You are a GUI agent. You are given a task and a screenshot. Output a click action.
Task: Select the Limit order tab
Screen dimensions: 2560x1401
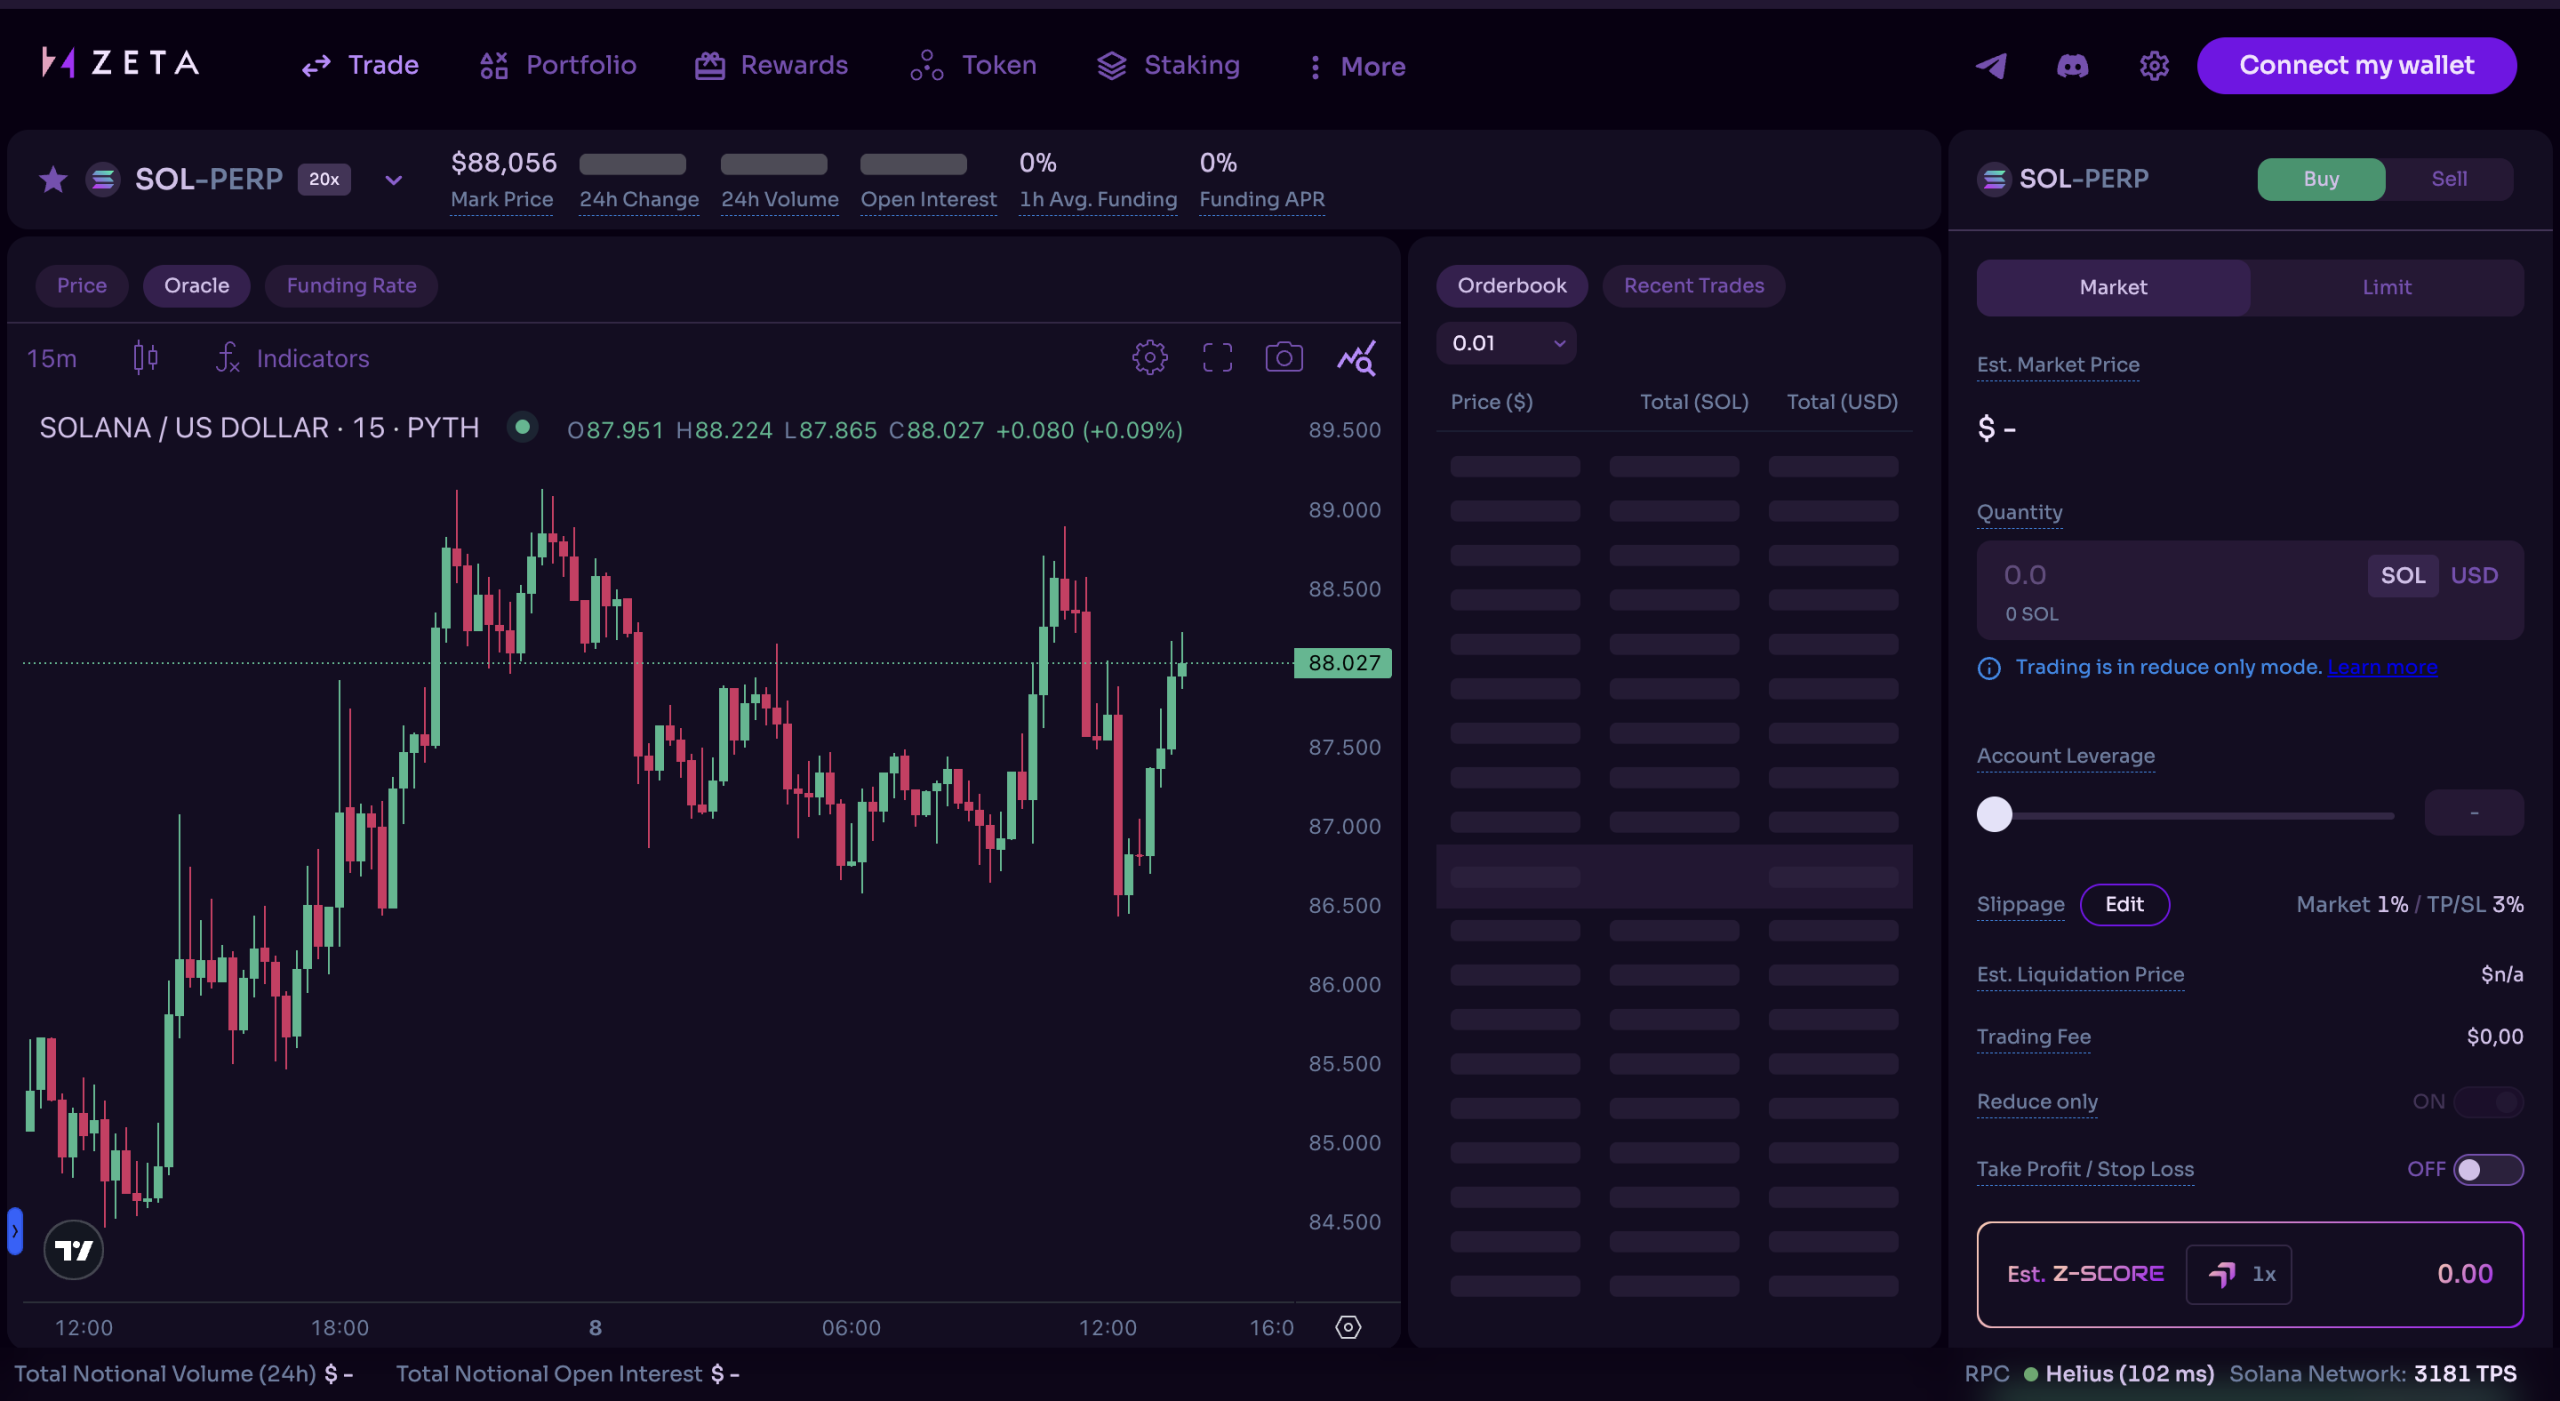click(2386, 288)
